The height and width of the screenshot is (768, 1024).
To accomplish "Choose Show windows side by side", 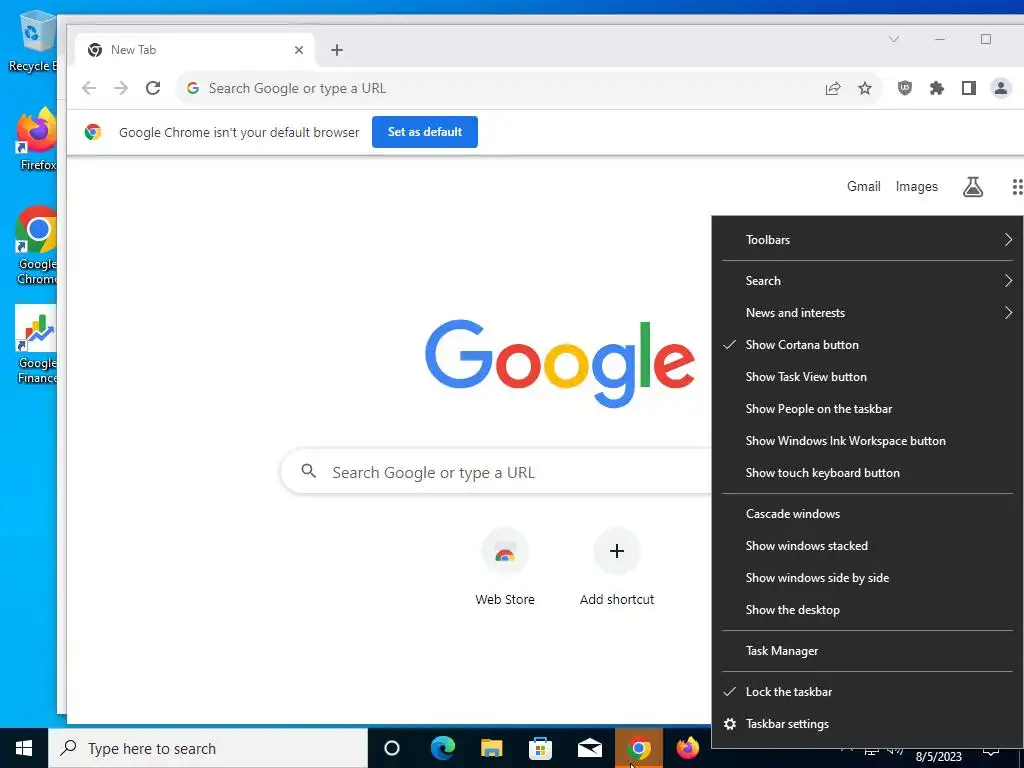I will click(x=867, y=578).
